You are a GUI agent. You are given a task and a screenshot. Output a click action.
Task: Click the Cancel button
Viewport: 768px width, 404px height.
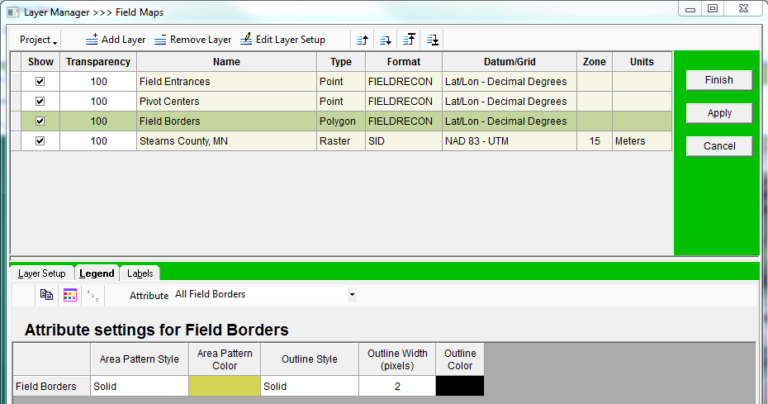pyautogui.click(x=719, y=146)
